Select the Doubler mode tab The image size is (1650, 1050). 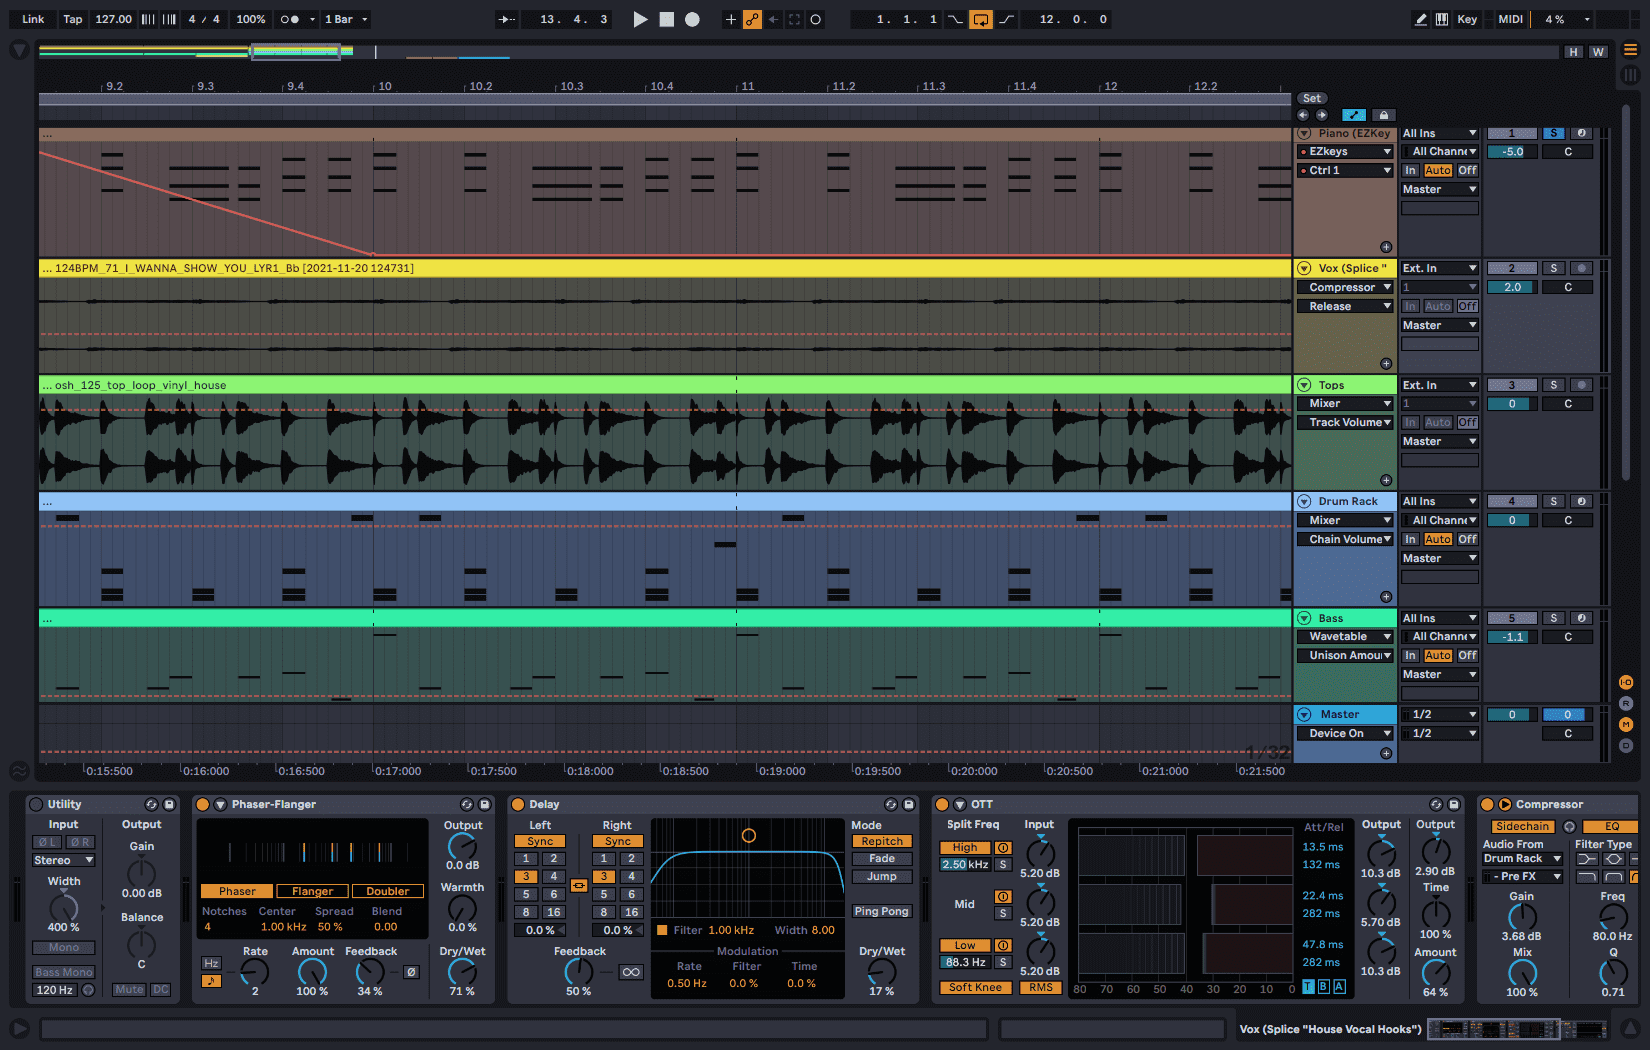tap(387, 891)
